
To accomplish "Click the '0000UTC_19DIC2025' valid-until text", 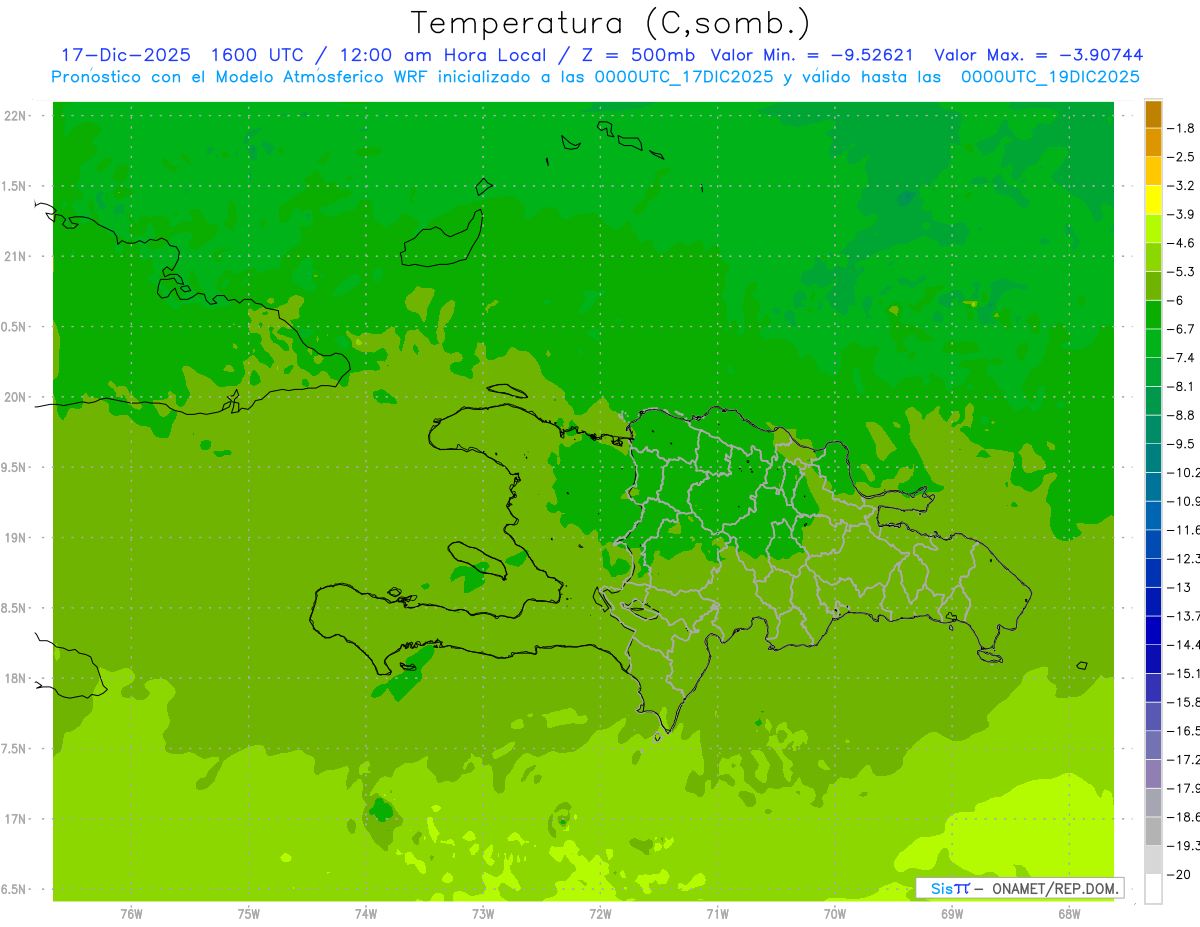I will [x=1050, y=77].
